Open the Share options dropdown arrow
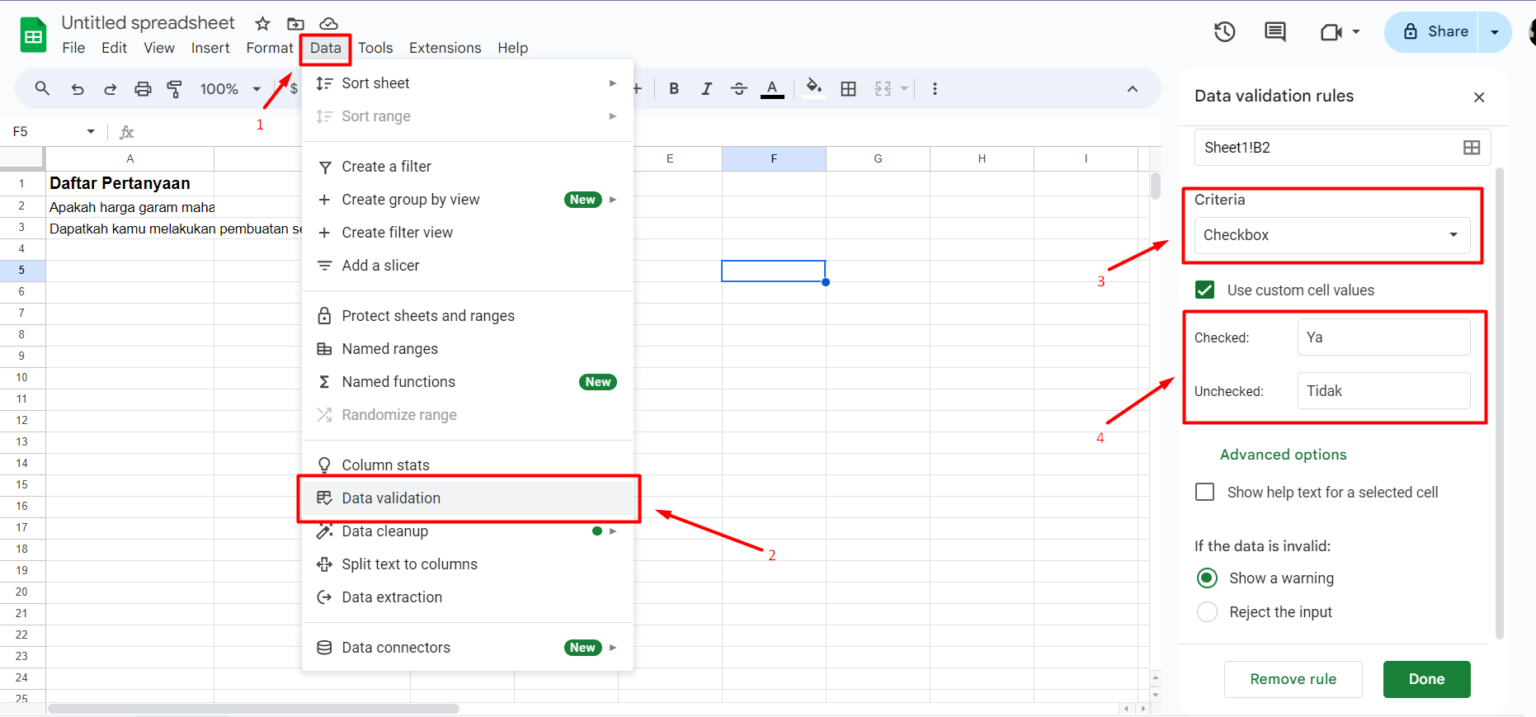The image size is (1536, 717). [1493, 31]
